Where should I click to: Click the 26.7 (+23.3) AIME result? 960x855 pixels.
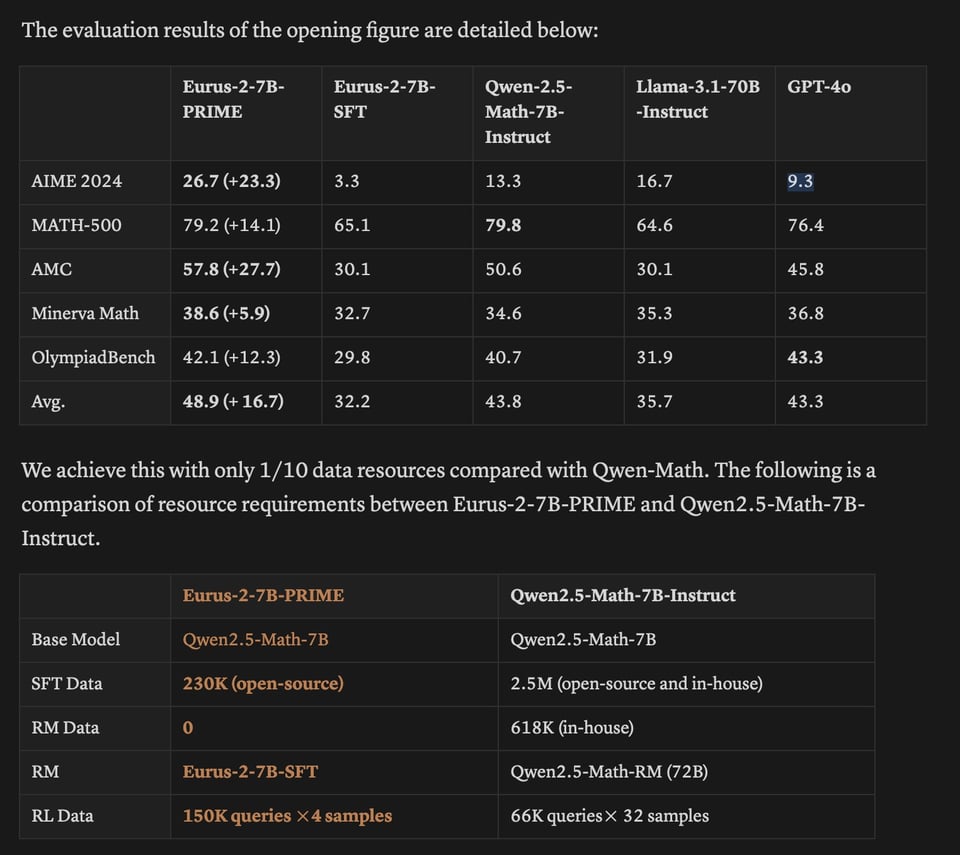click(231, 181)
